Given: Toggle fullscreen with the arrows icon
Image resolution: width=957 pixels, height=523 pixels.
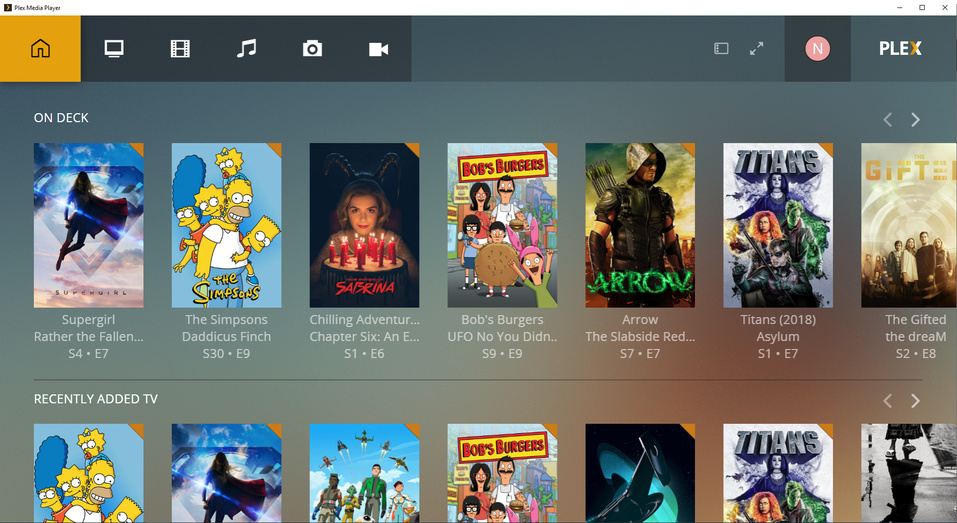Looking at the screenshot, I should [x=756, y=48].
